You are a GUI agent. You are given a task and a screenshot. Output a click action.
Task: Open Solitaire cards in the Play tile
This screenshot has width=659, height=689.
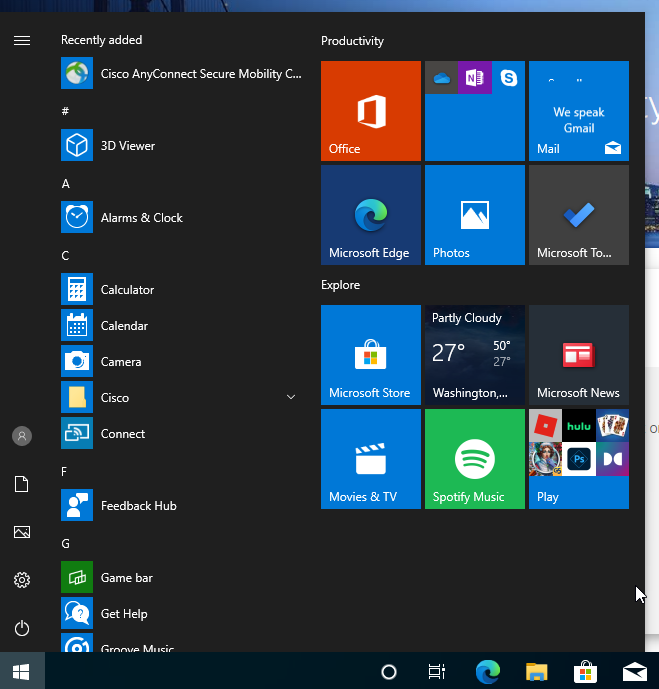612,426
